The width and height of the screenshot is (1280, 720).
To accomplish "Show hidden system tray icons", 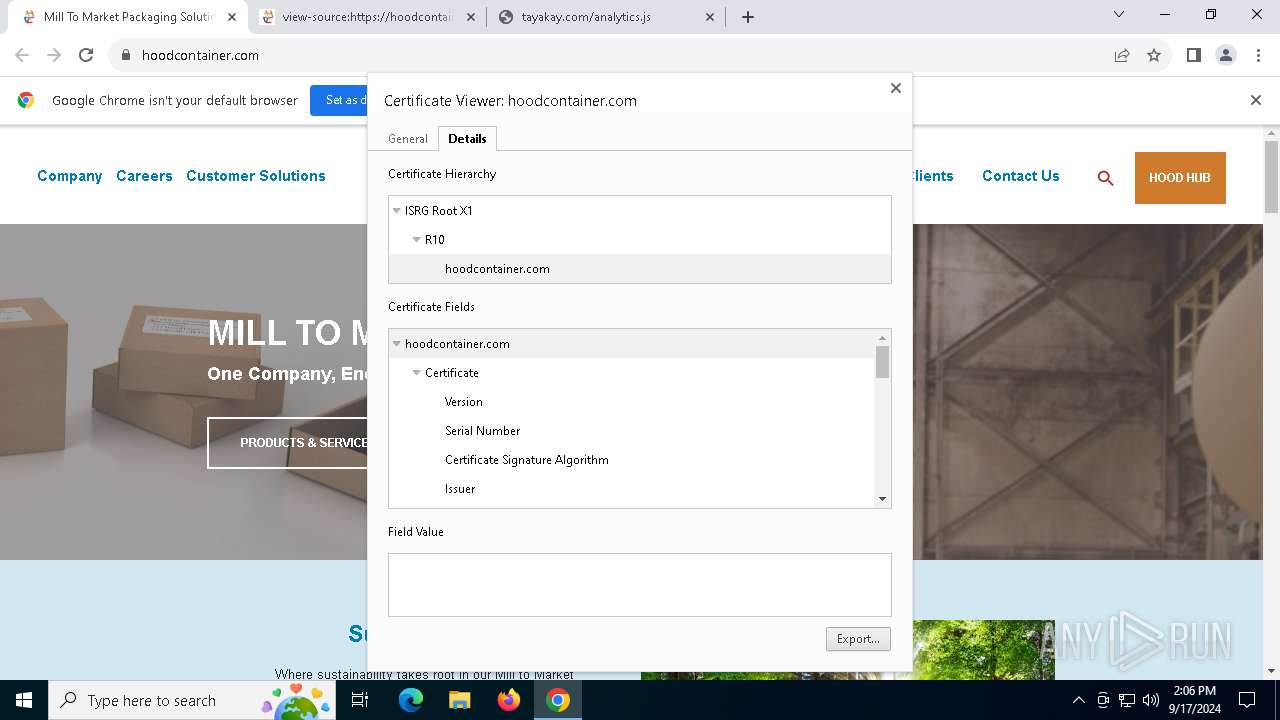I will (1078, 700).
